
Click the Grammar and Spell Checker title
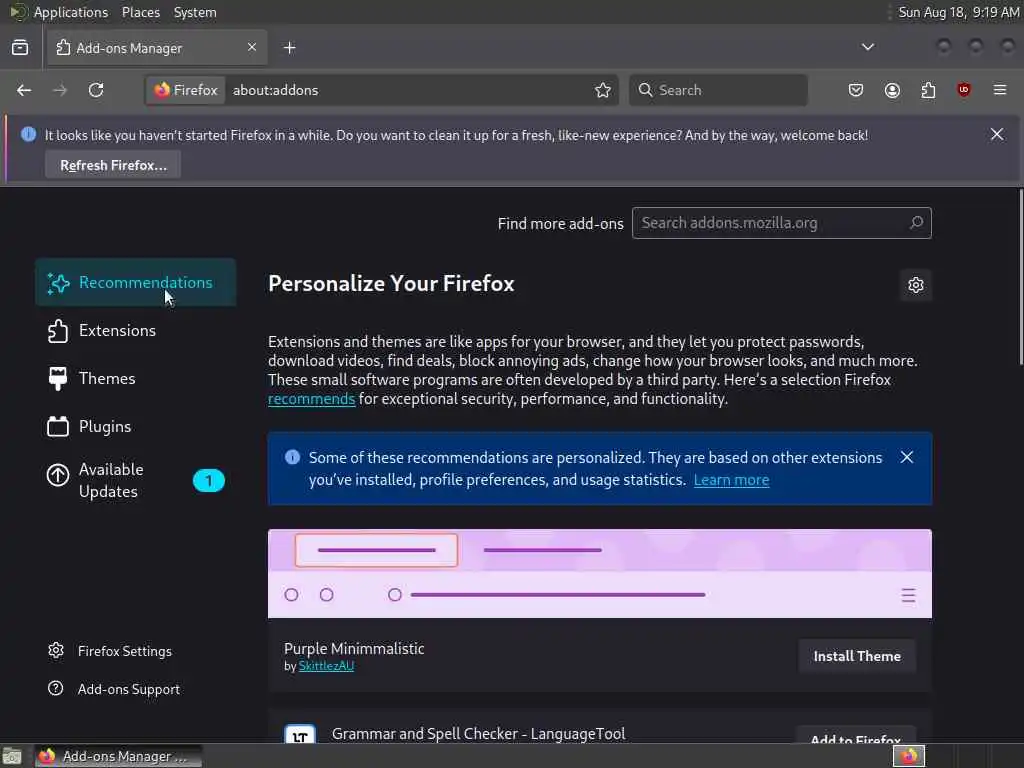479,733
